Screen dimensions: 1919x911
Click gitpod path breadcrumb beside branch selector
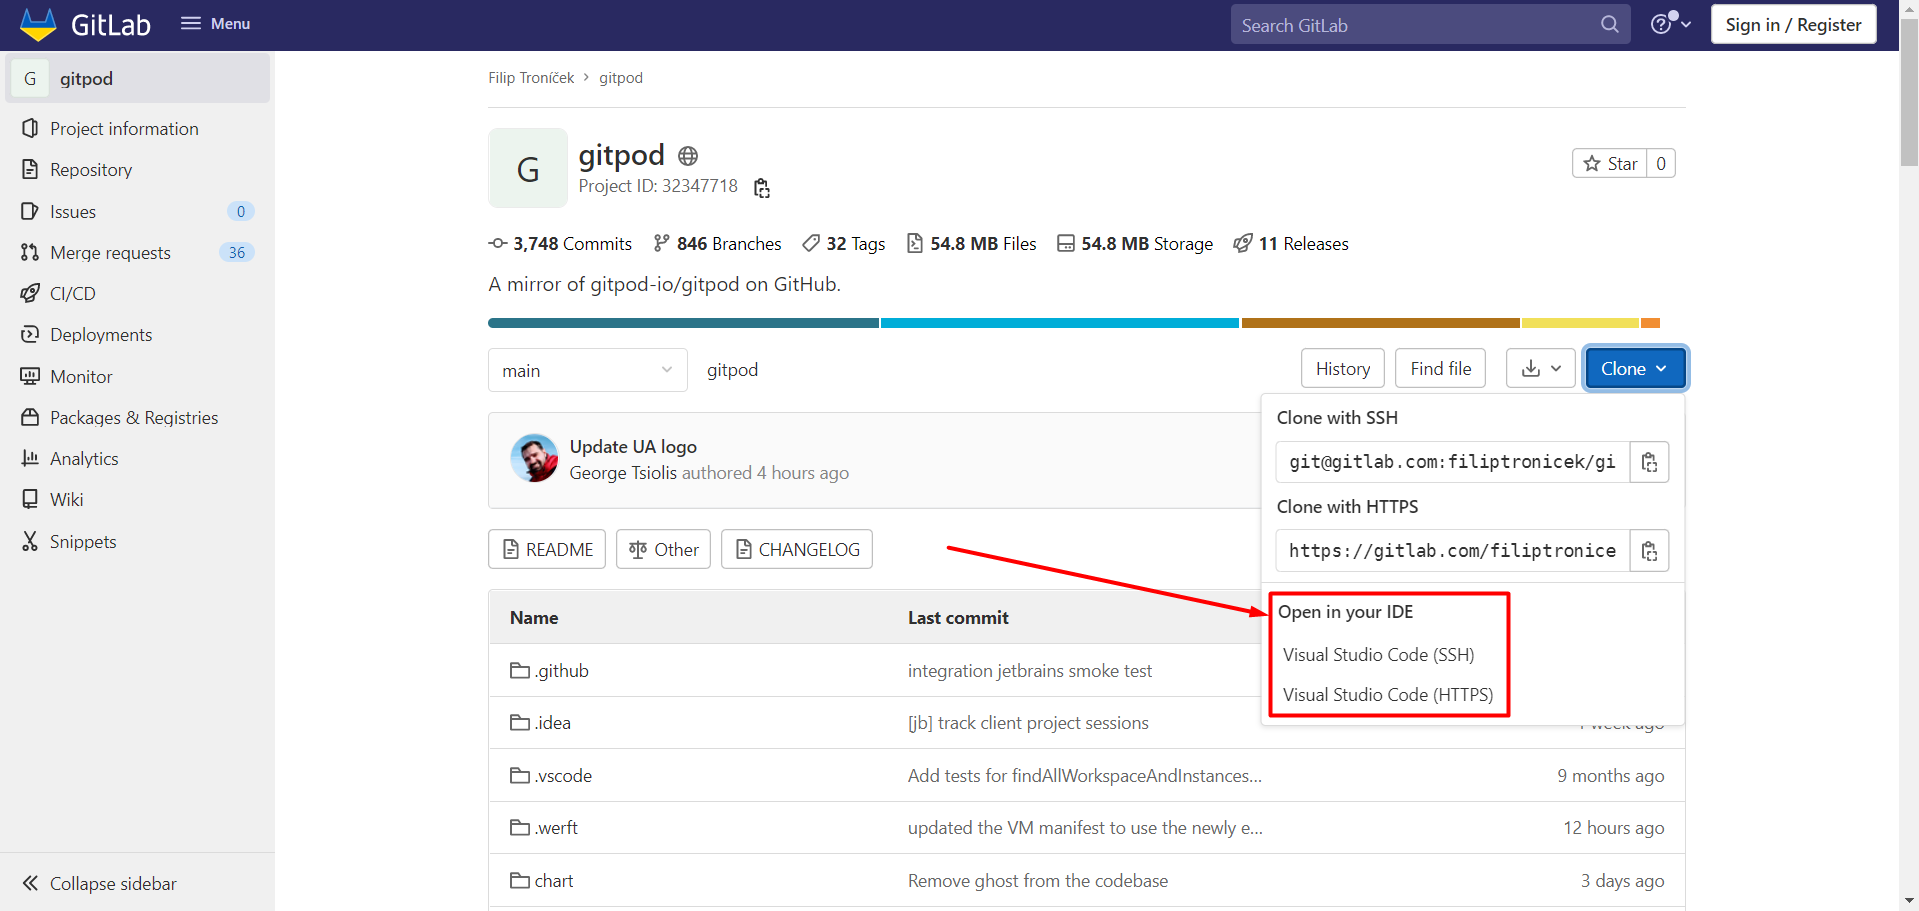click(732, 369)
